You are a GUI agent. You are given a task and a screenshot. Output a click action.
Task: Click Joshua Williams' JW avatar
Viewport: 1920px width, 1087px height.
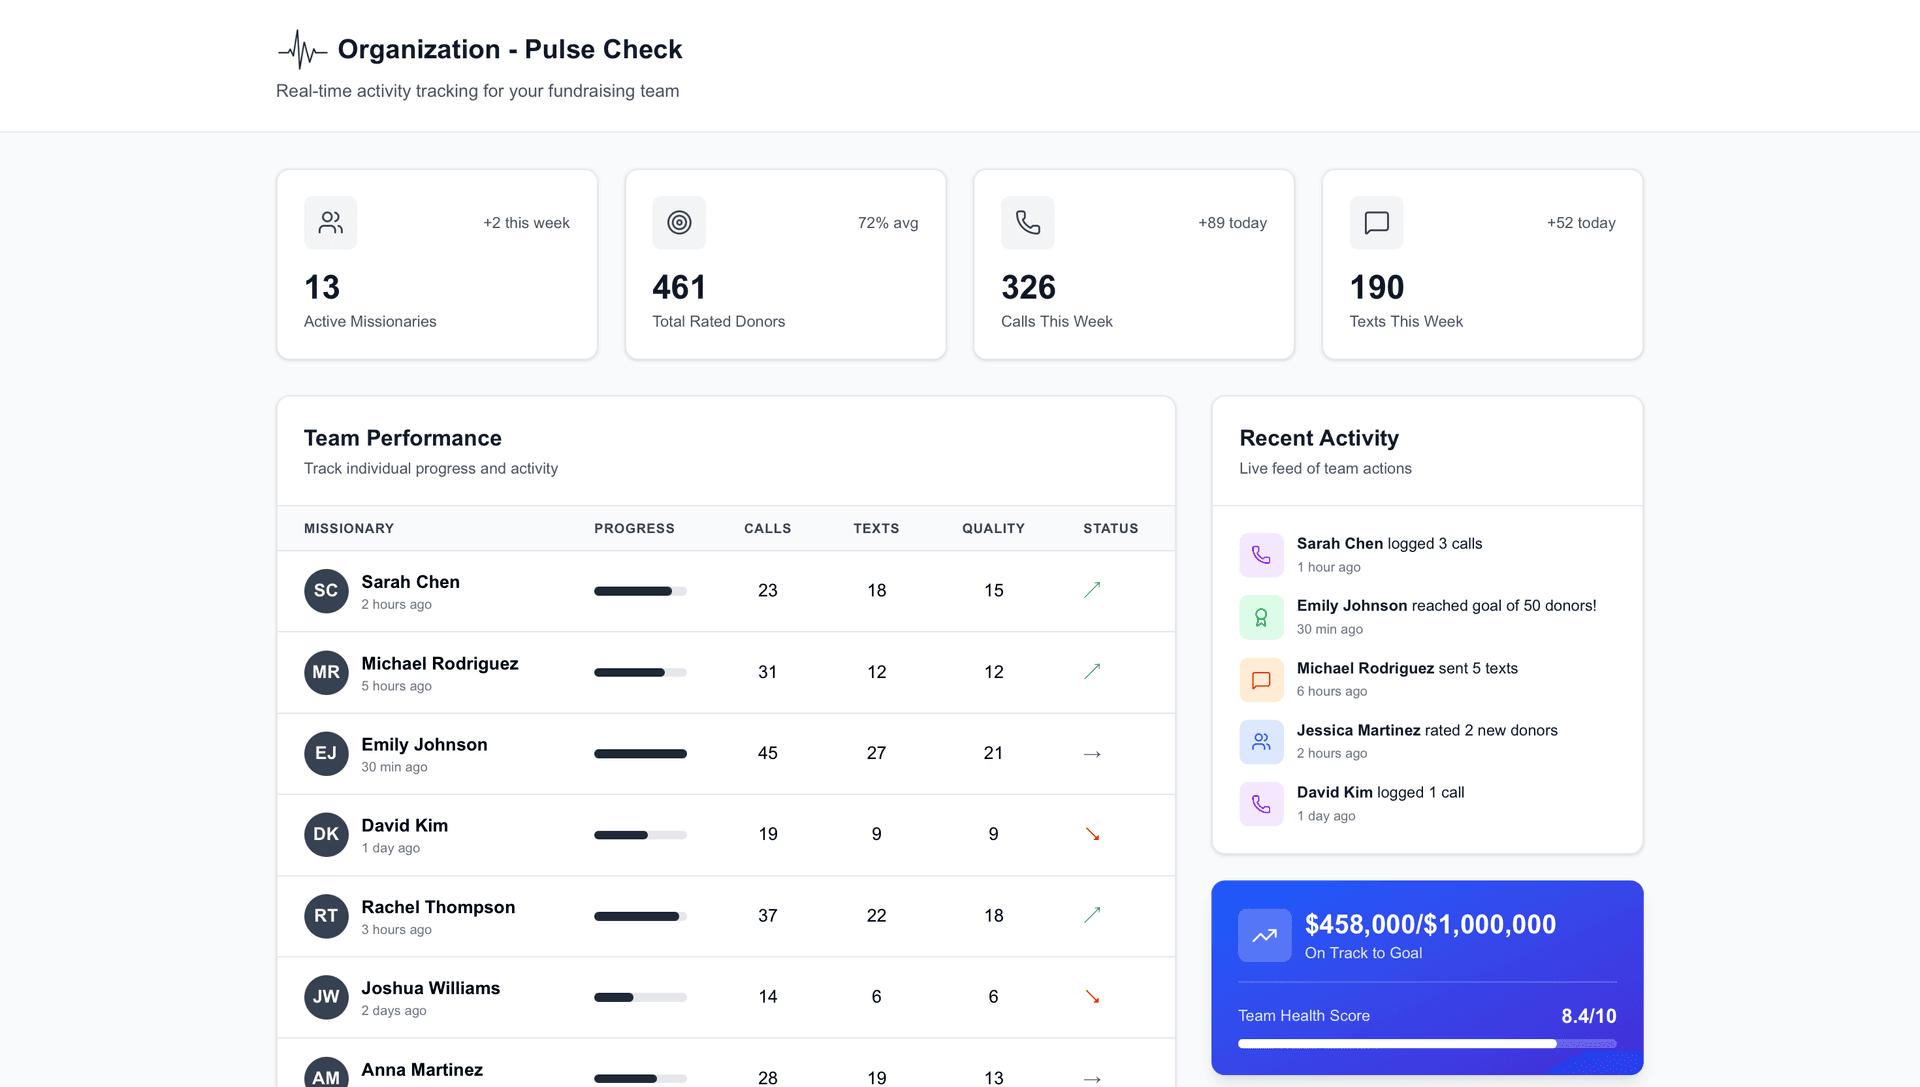(x=326, y=997)
